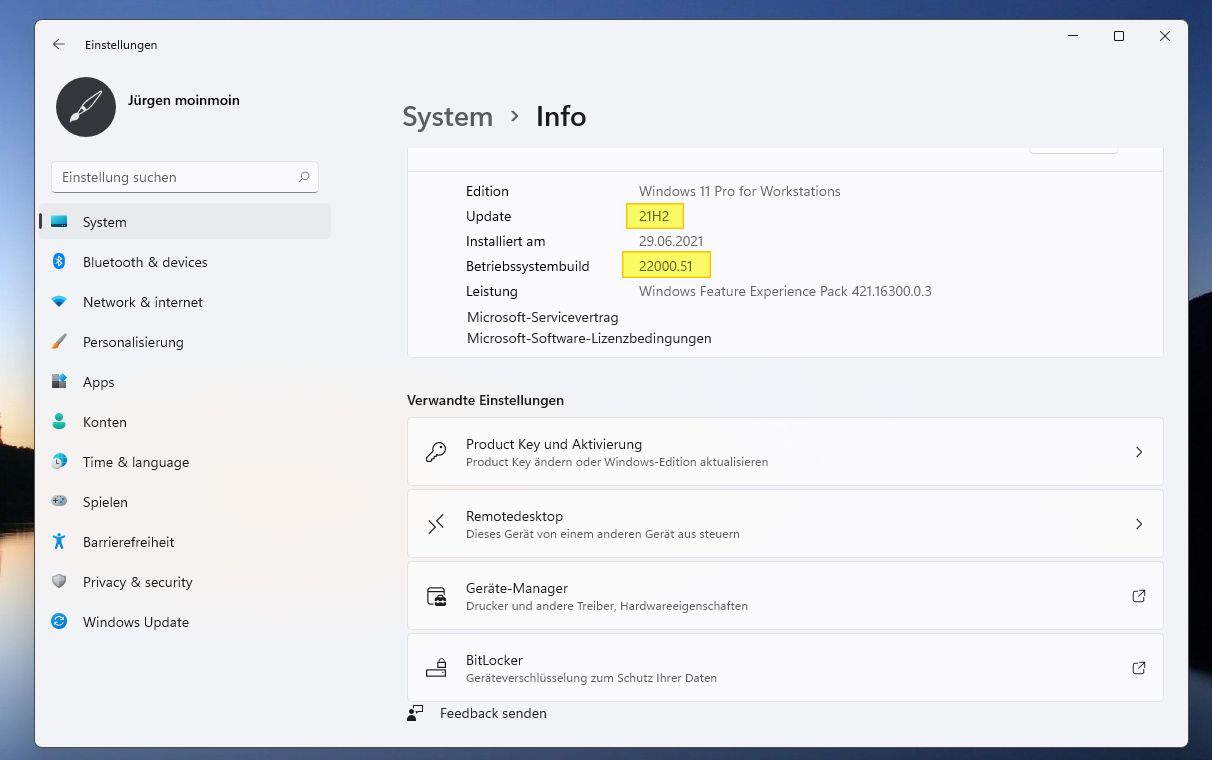This screenshot has height=760, width=1212.
Task: Click the Spielen gamepad icon
Action: pos(59,502)
